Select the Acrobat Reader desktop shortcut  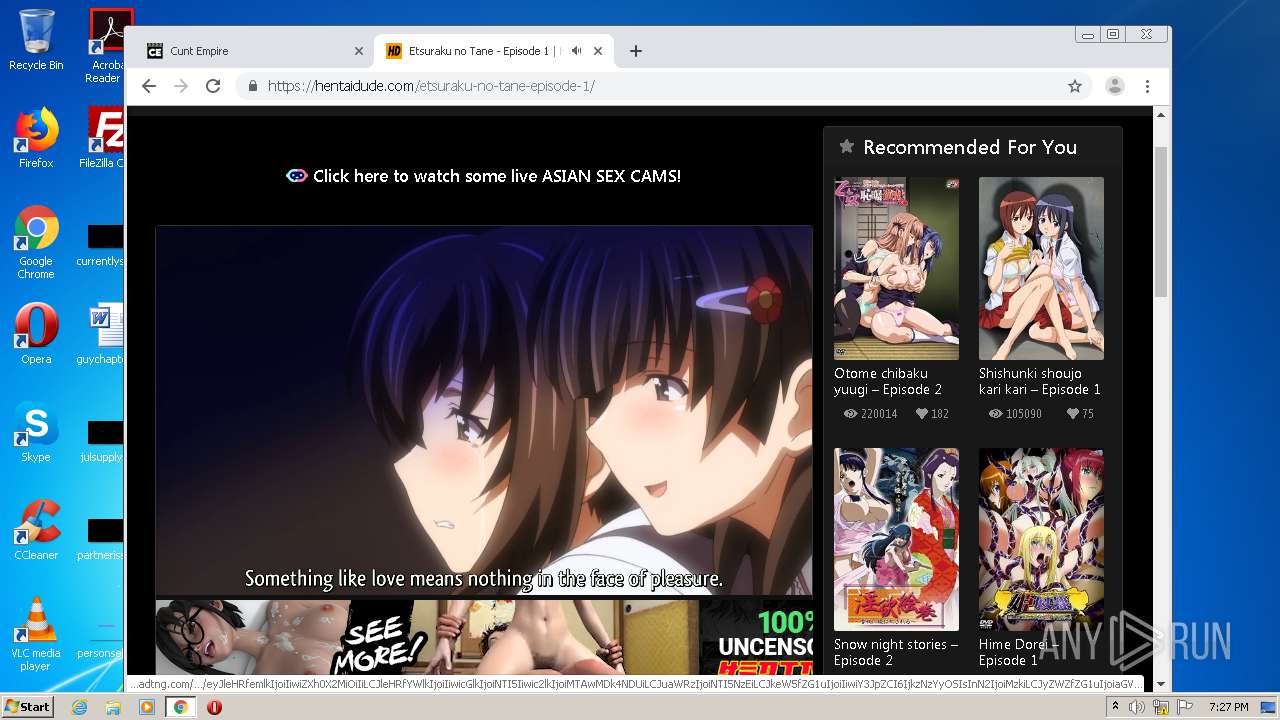coord(107,46)
